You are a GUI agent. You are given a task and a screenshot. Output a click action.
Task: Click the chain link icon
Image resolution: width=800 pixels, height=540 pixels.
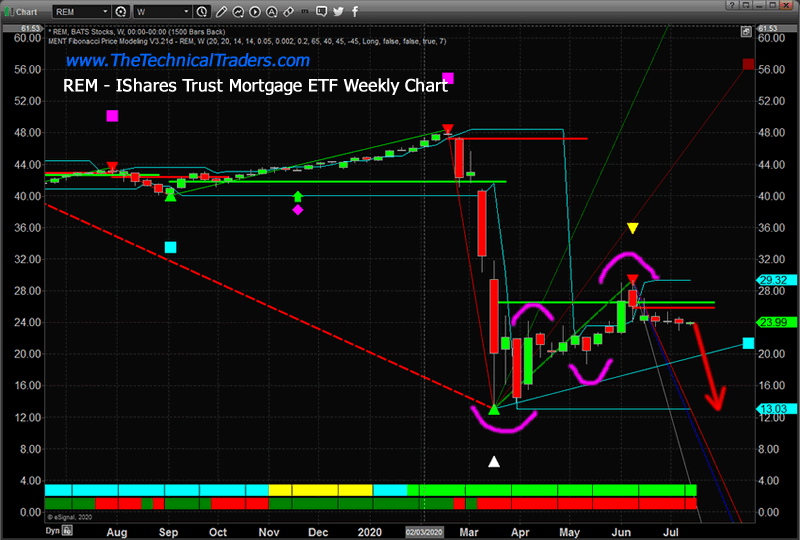point(288,12)
